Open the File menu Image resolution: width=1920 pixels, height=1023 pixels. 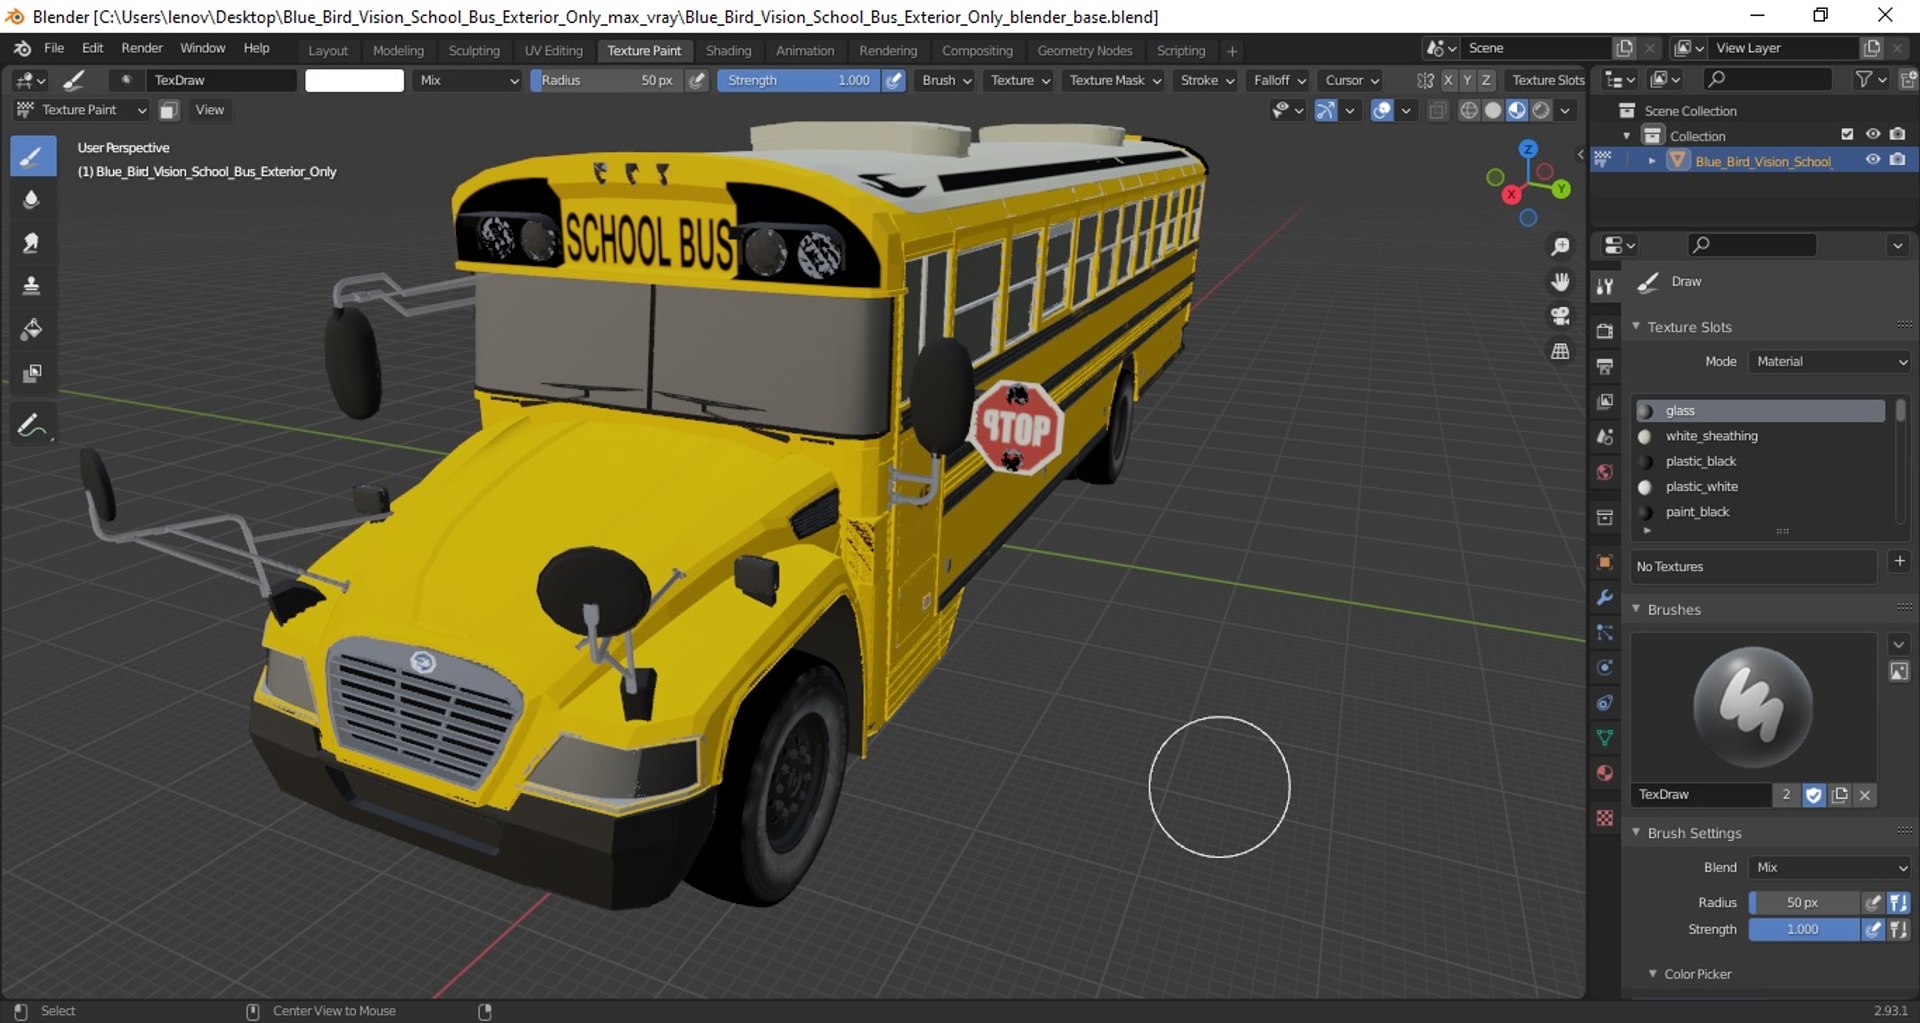(x=54, y=48)
